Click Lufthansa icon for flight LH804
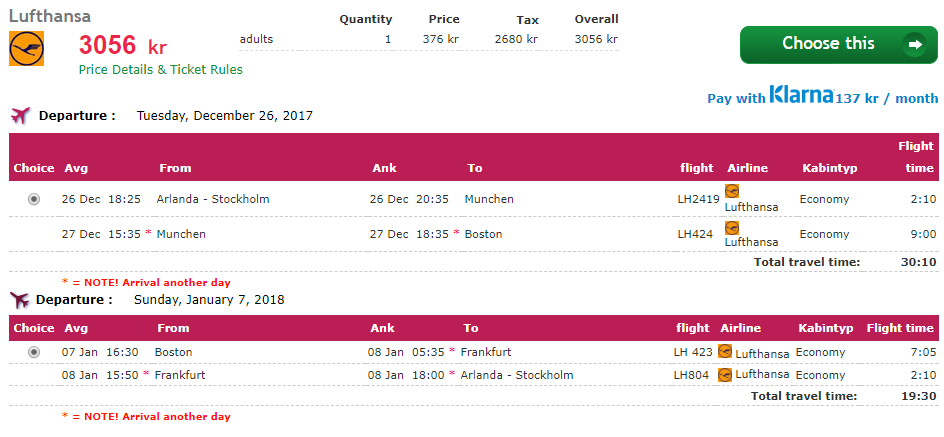 (729, 374)
